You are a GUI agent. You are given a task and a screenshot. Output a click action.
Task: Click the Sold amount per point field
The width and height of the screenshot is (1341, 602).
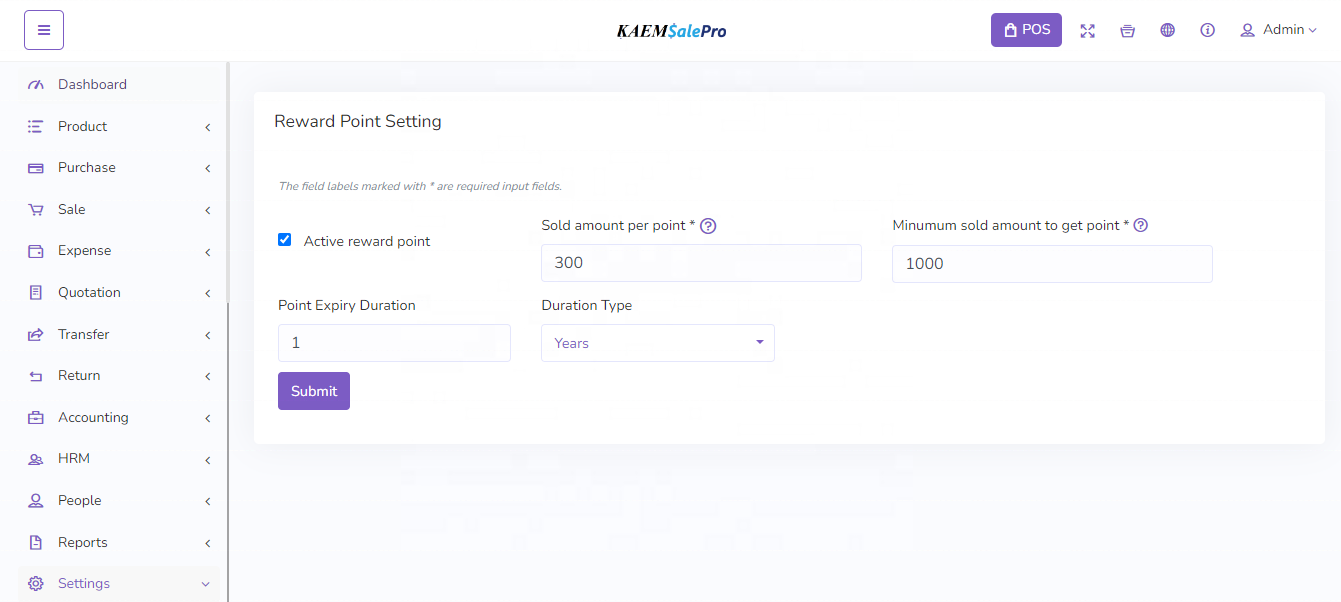[700, 263]
